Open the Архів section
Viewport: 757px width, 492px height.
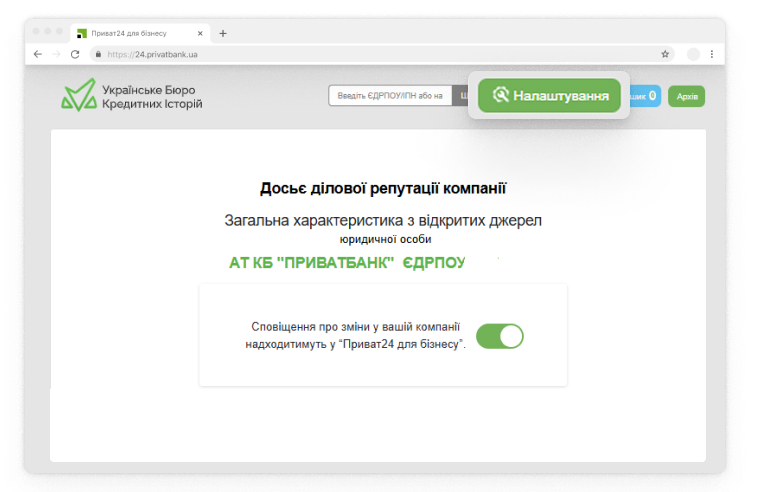coord(686,96)
